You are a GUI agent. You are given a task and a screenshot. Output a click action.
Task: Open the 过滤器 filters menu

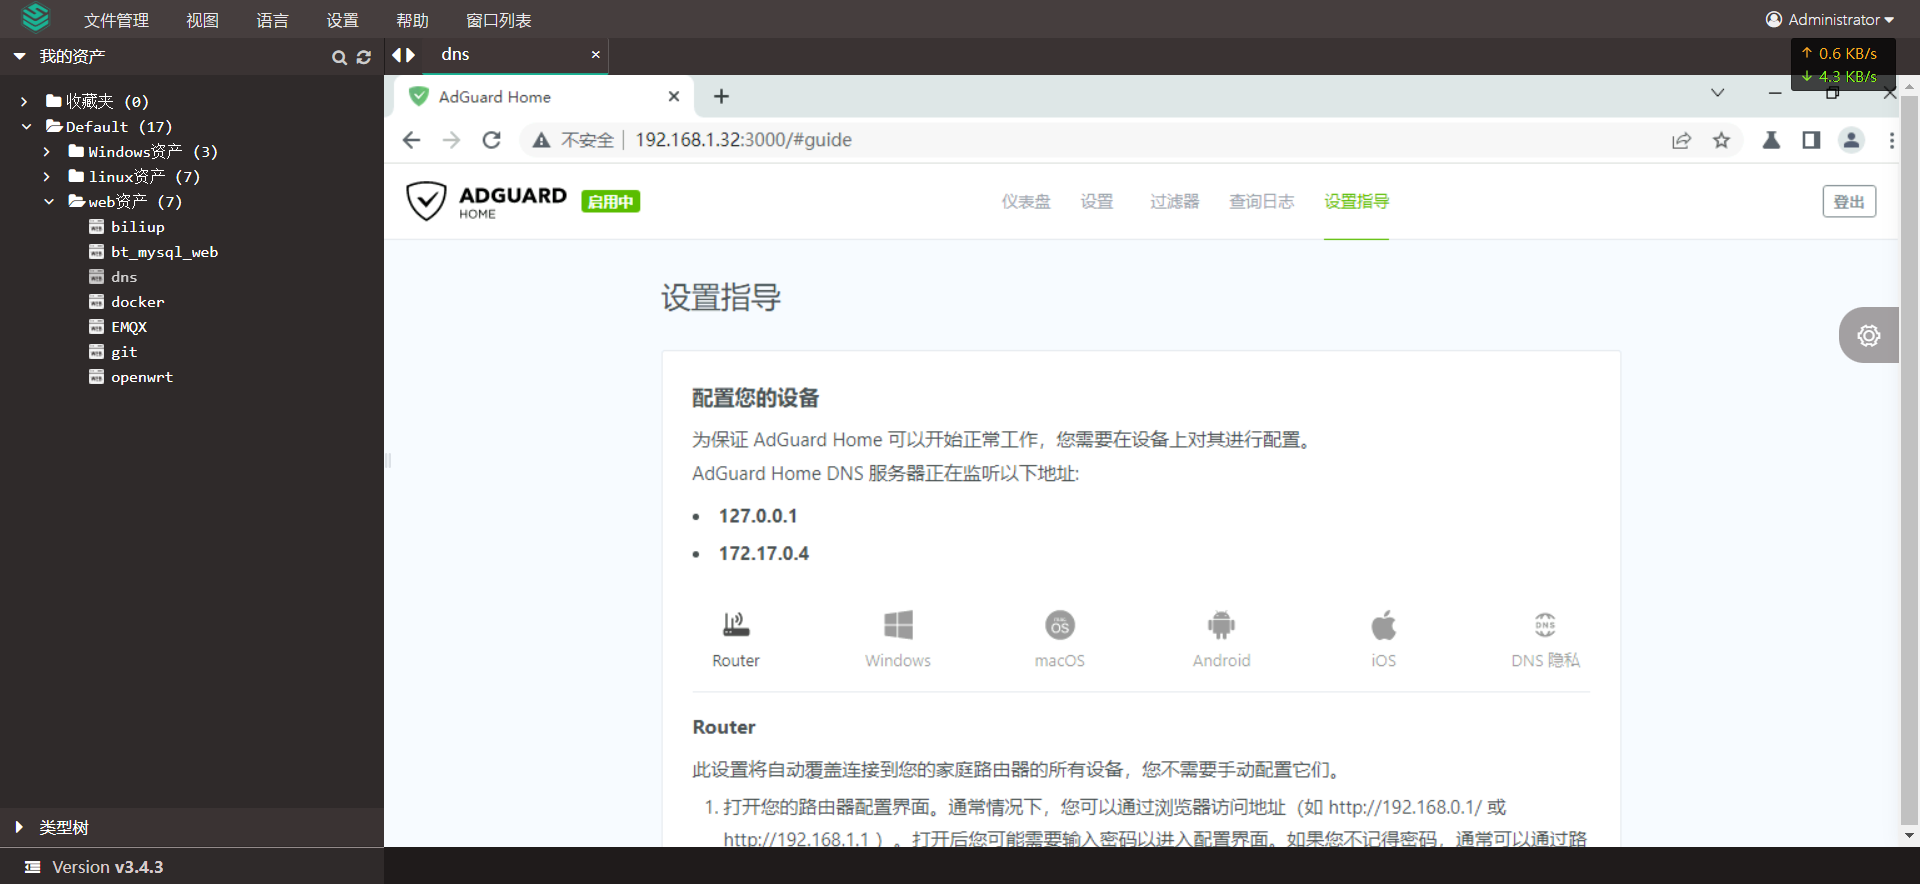click(x=1174, y=201)
